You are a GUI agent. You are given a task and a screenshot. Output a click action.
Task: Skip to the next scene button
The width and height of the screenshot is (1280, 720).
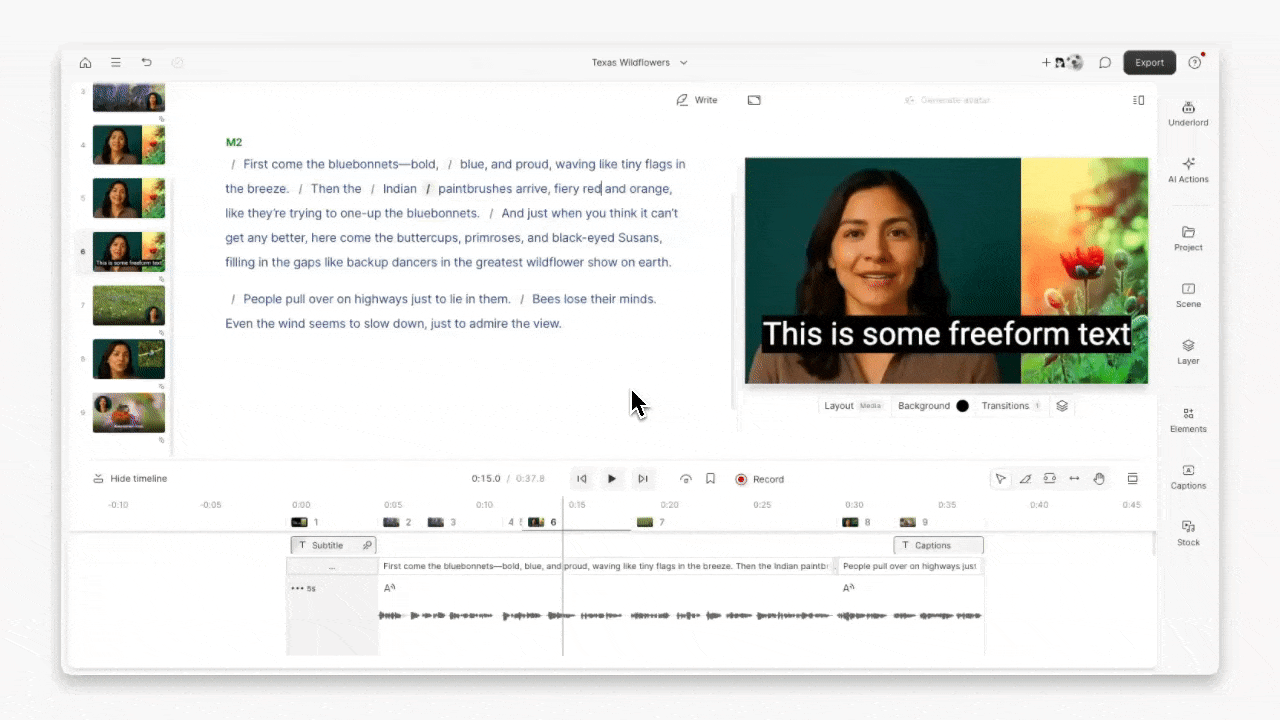click(643, 479)
